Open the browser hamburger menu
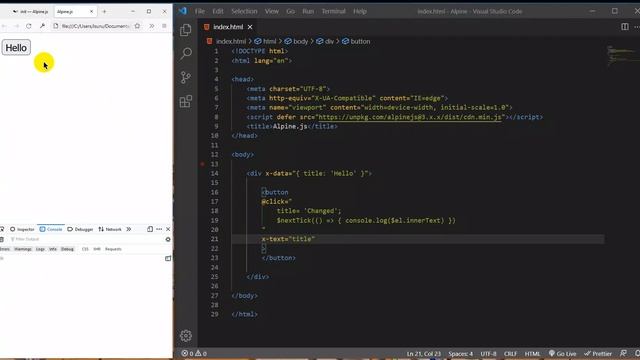Image resolution: width=640 pixels, height=360 pixels. click(x=164, y=26)
